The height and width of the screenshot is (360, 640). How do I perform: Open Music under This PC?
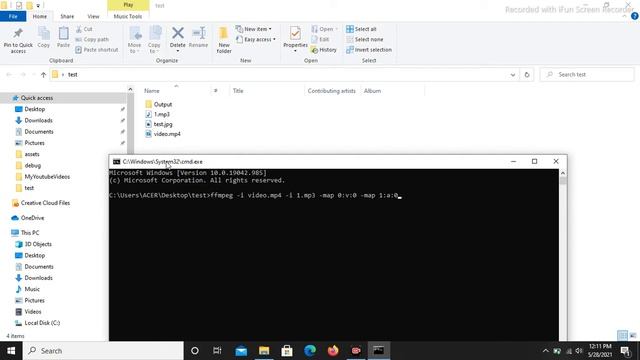(32, 289)
